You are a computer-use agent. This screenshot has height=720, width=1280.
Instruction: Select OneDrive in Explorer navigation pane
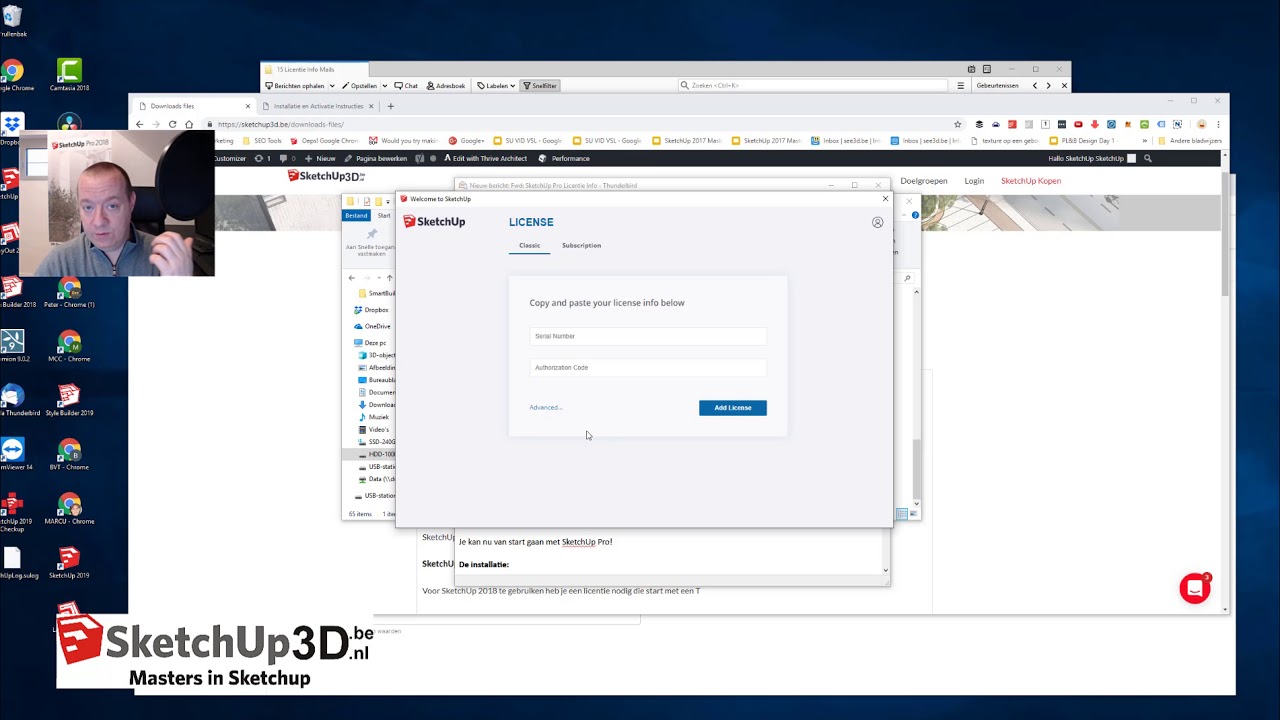point(373,326)
